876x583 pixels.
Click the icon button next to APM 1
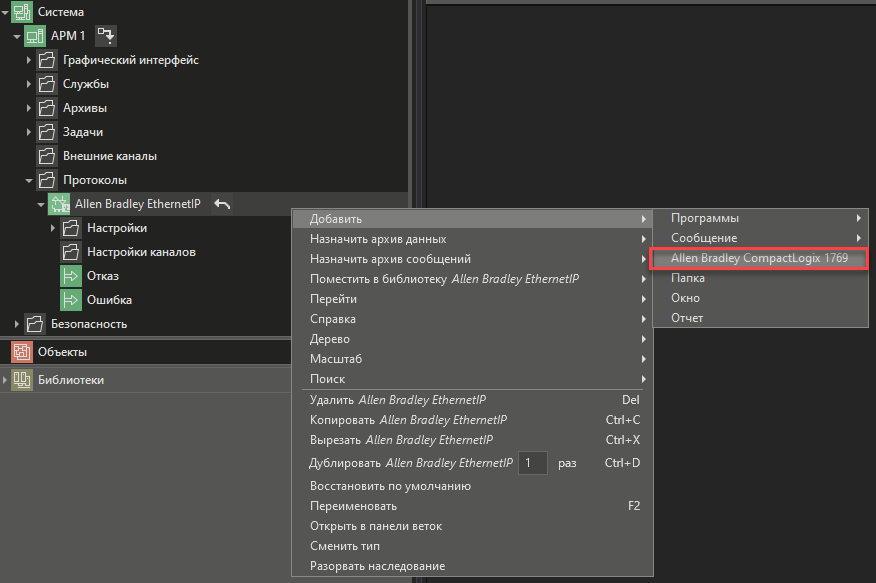coord(106,36)
